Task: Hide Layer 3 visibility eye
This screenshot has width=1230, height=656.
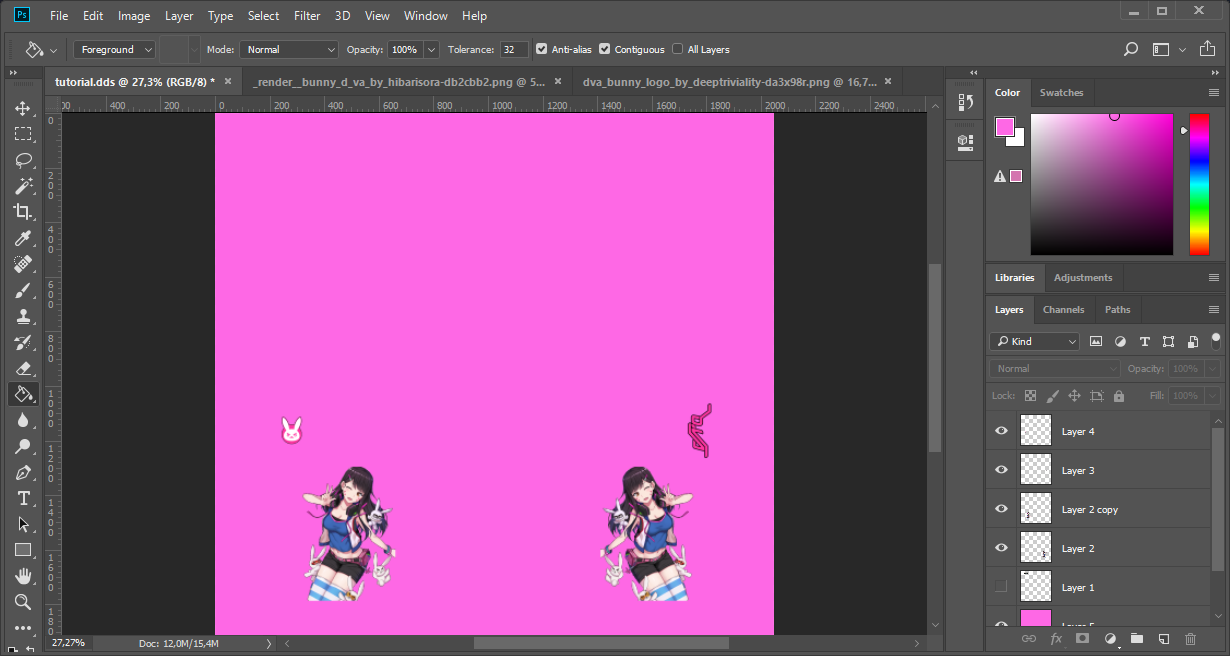Action: click(1001, 470)
